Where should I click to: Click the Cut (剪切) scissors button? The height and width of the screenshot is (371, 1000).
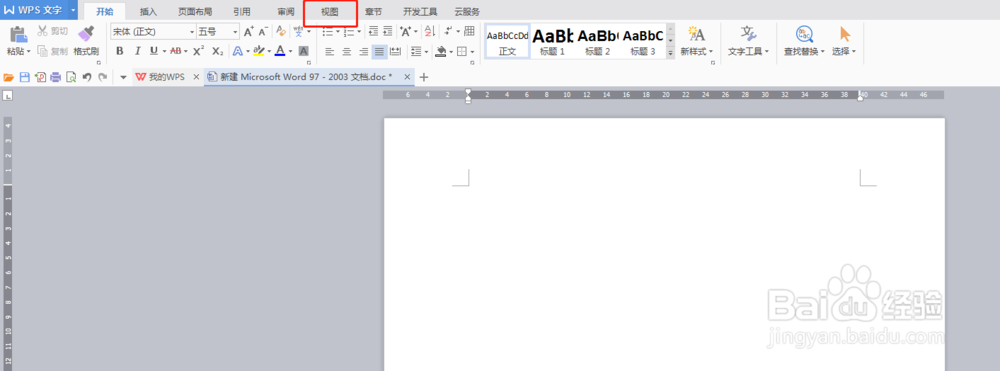tap(52, 31)
